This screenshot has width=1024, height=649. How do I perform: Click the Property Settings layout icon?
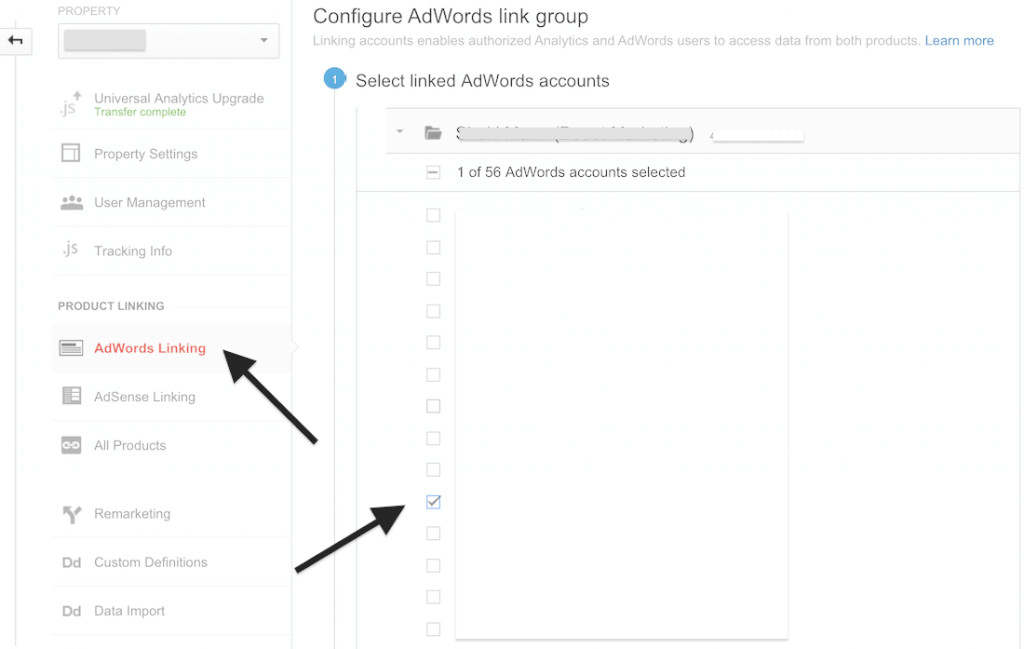71,153
